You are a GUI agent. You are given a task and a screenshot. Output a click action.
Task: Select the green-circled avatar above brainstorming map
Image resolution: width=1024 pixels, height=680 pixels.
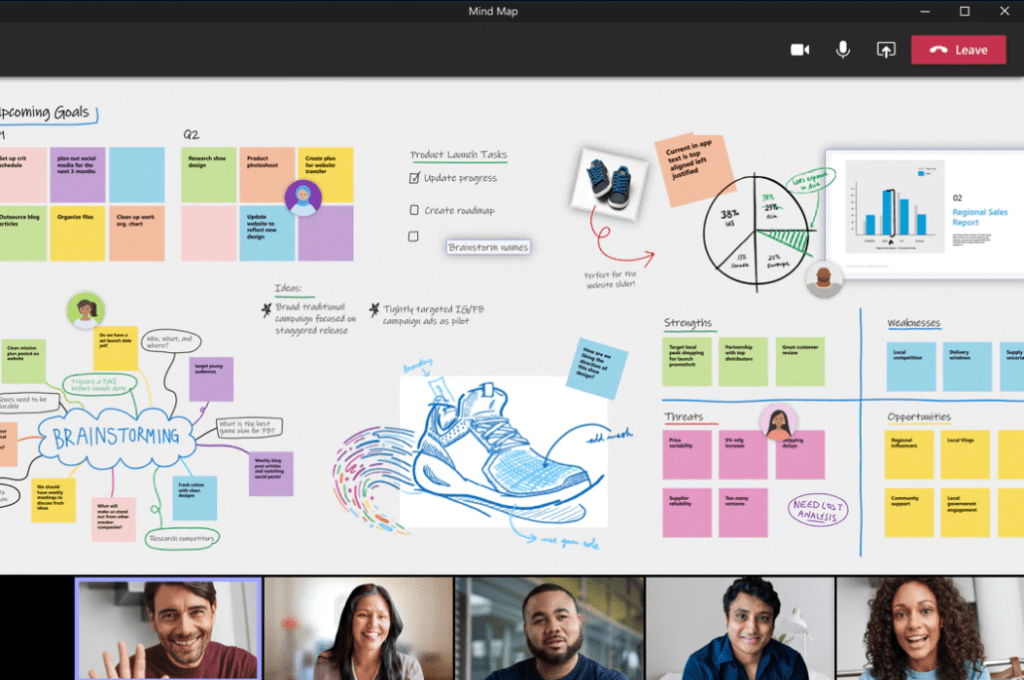coord(86,310)
